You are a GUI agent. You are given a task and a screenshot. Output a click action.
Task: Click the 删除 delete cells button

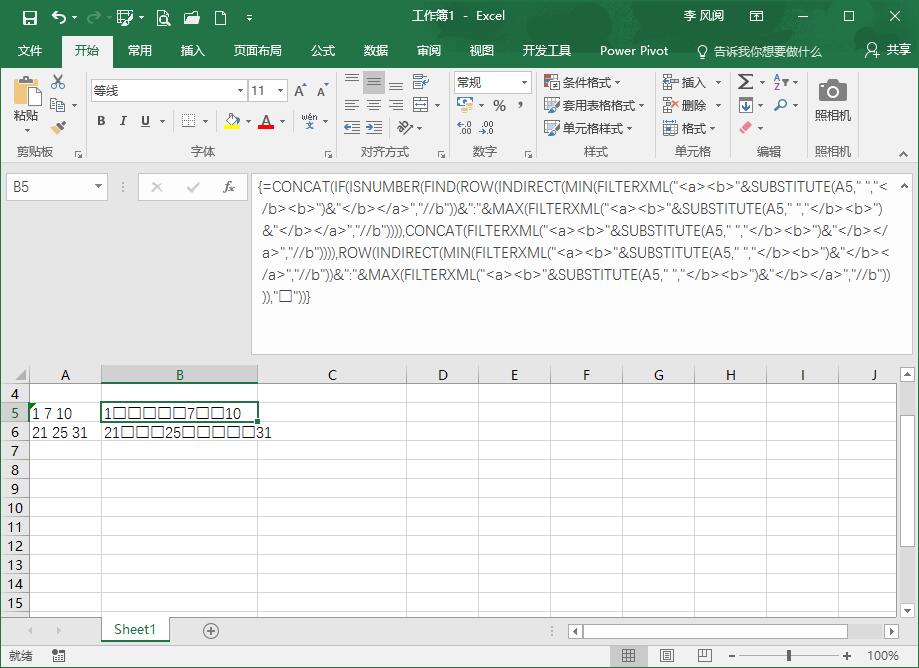tap(684, 105)
